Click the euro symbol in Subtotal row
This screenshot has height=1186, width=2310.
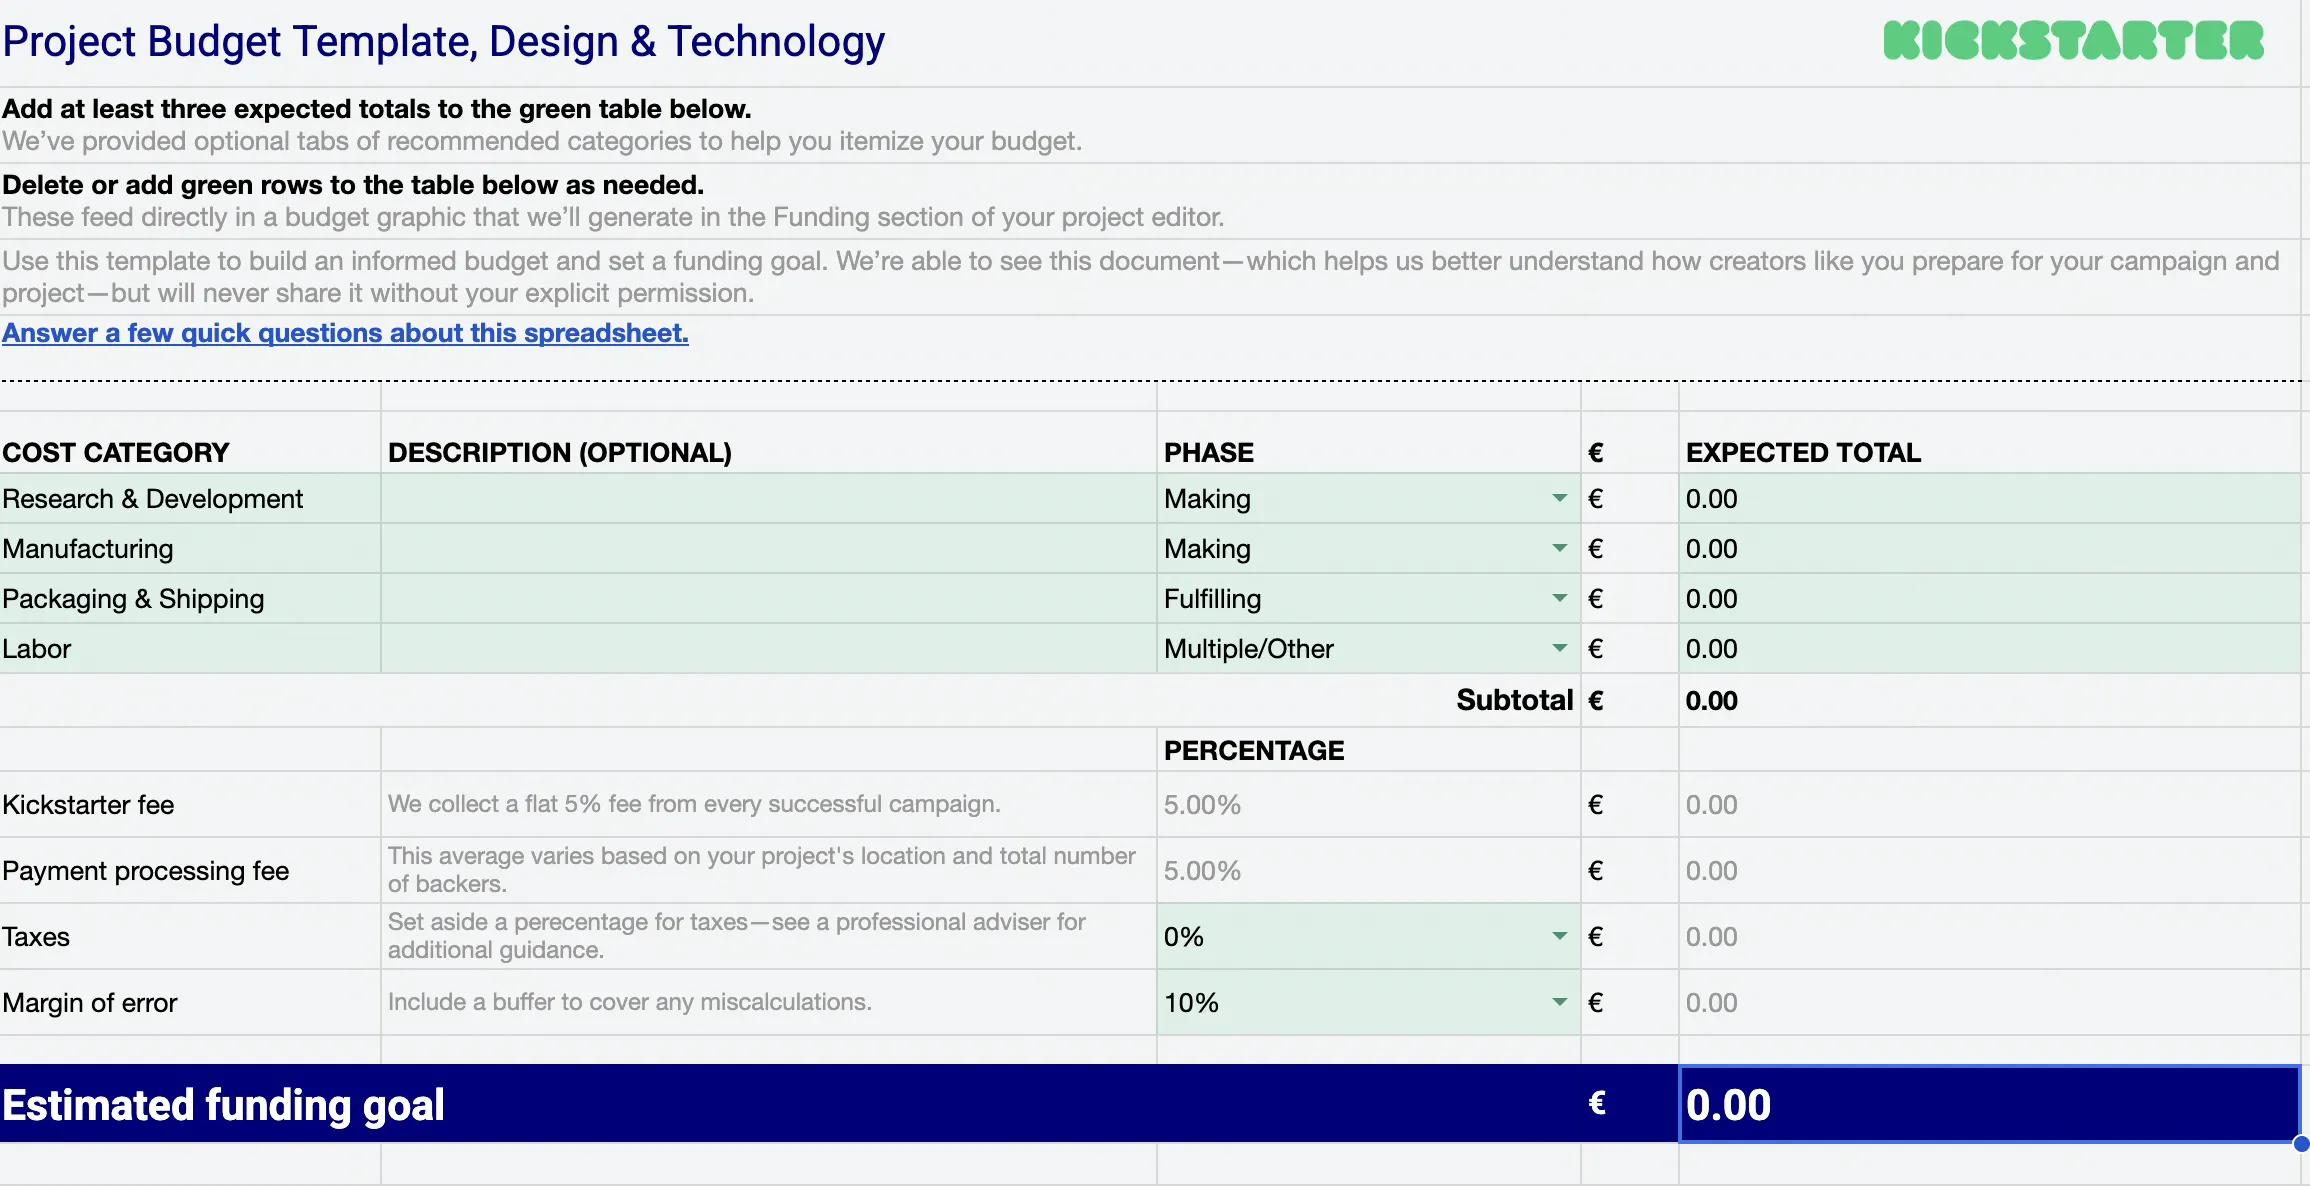point(1596,700)
